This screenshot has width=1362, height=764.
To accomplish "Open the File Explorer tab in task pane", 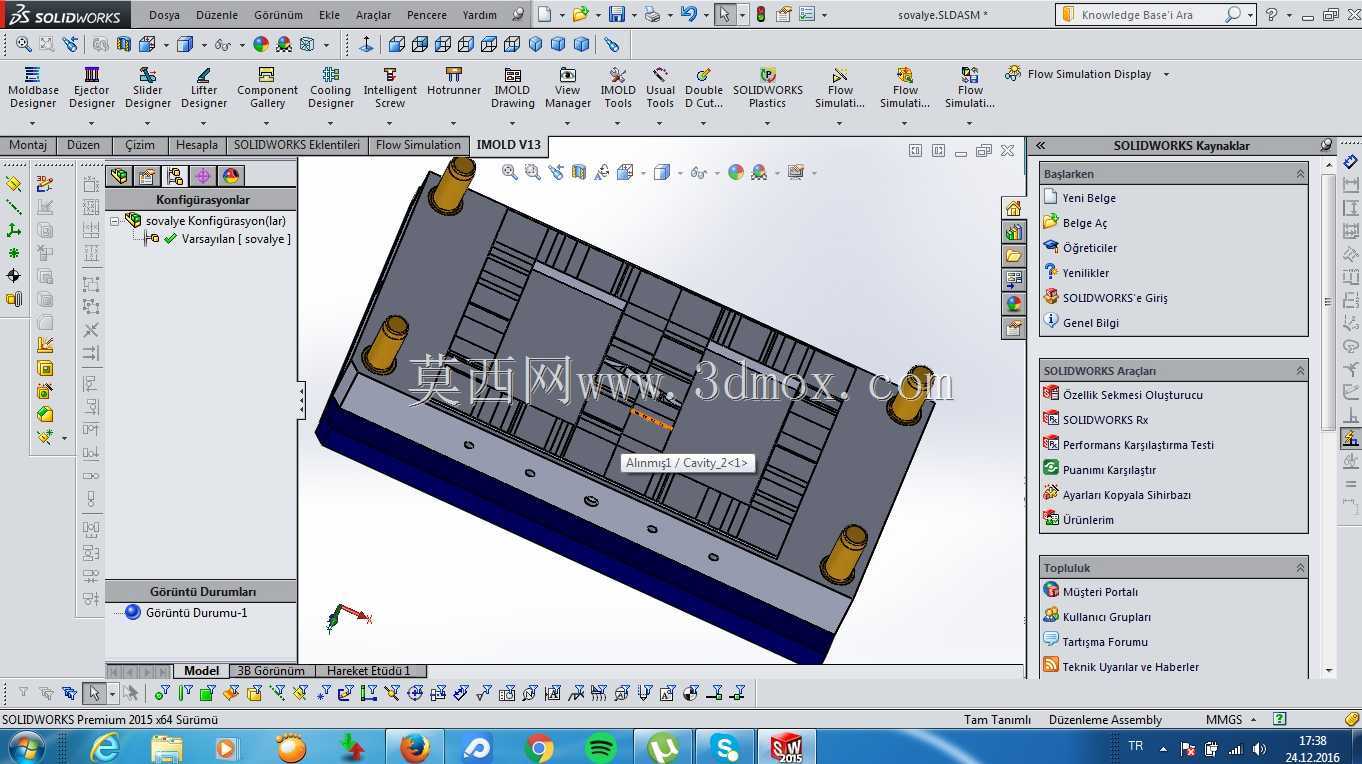I will tap(1014, 256).
